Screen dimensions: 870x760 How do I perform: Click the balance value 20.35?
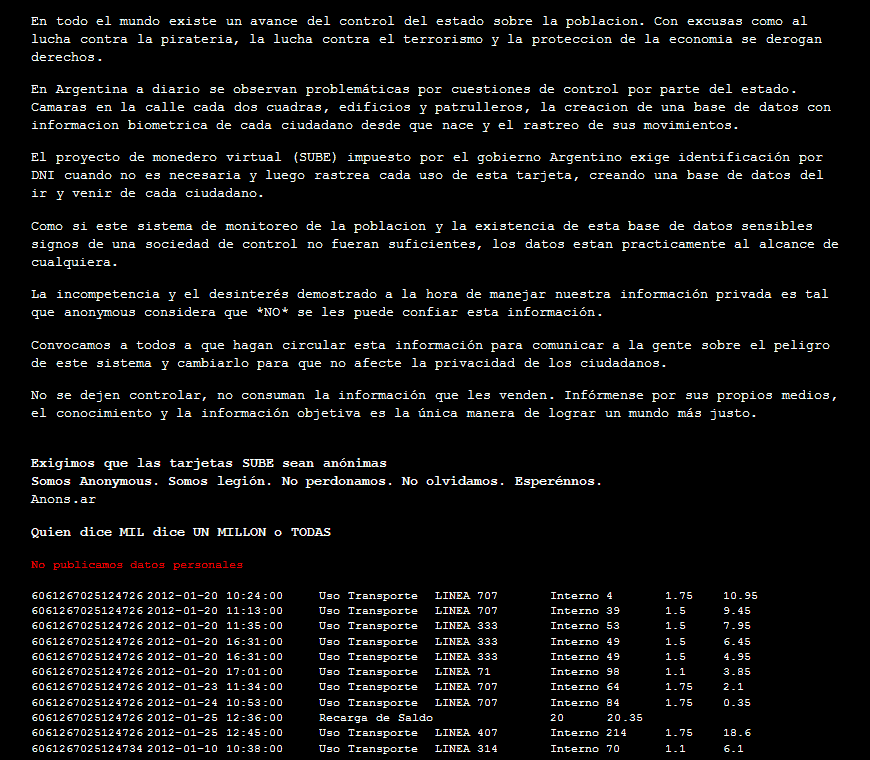tap(625, 718)
